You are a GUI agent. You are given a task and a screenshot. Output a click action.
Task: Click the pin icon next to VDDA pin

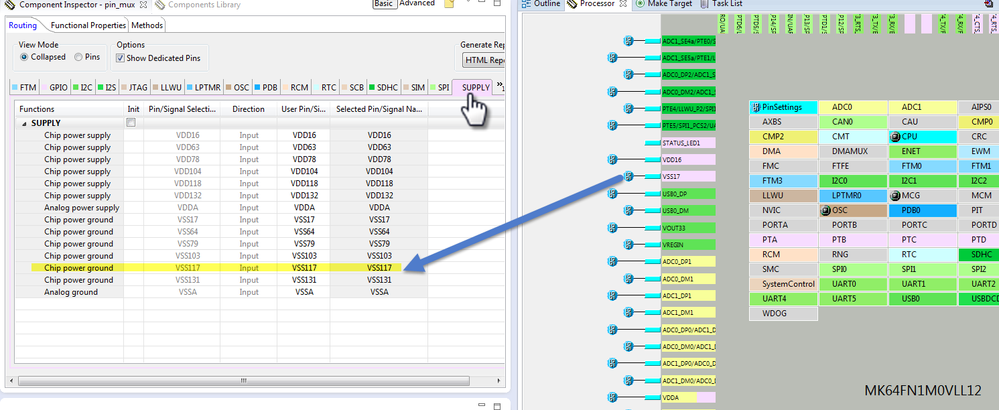tap(612, 397)
